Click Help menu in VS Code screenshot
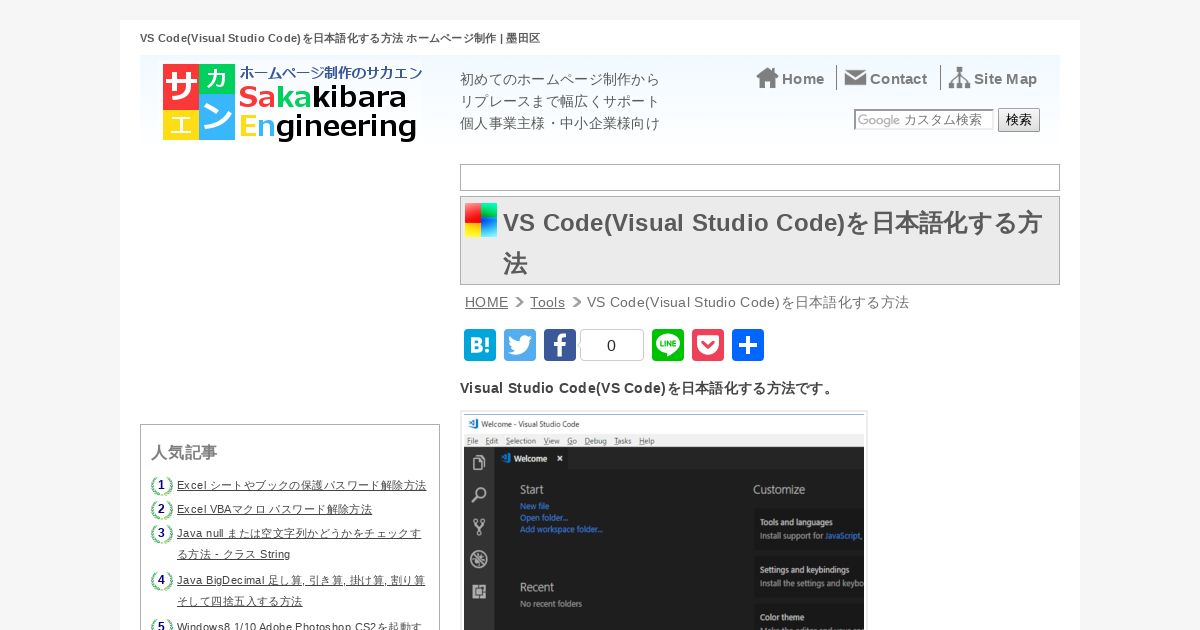Screen dimensions: 1200x630 coord(647,441)
